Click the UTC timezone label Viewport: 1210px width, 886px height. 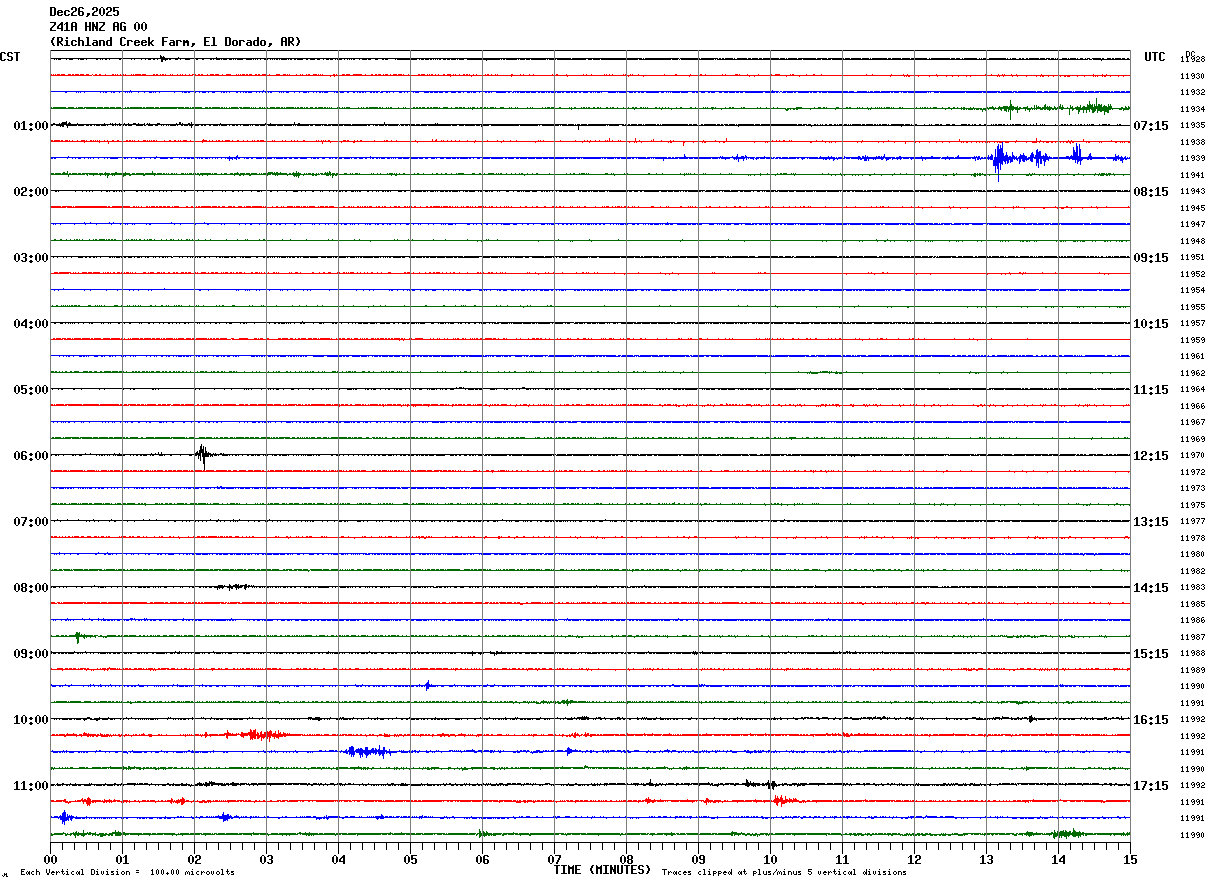point(1155,57)
